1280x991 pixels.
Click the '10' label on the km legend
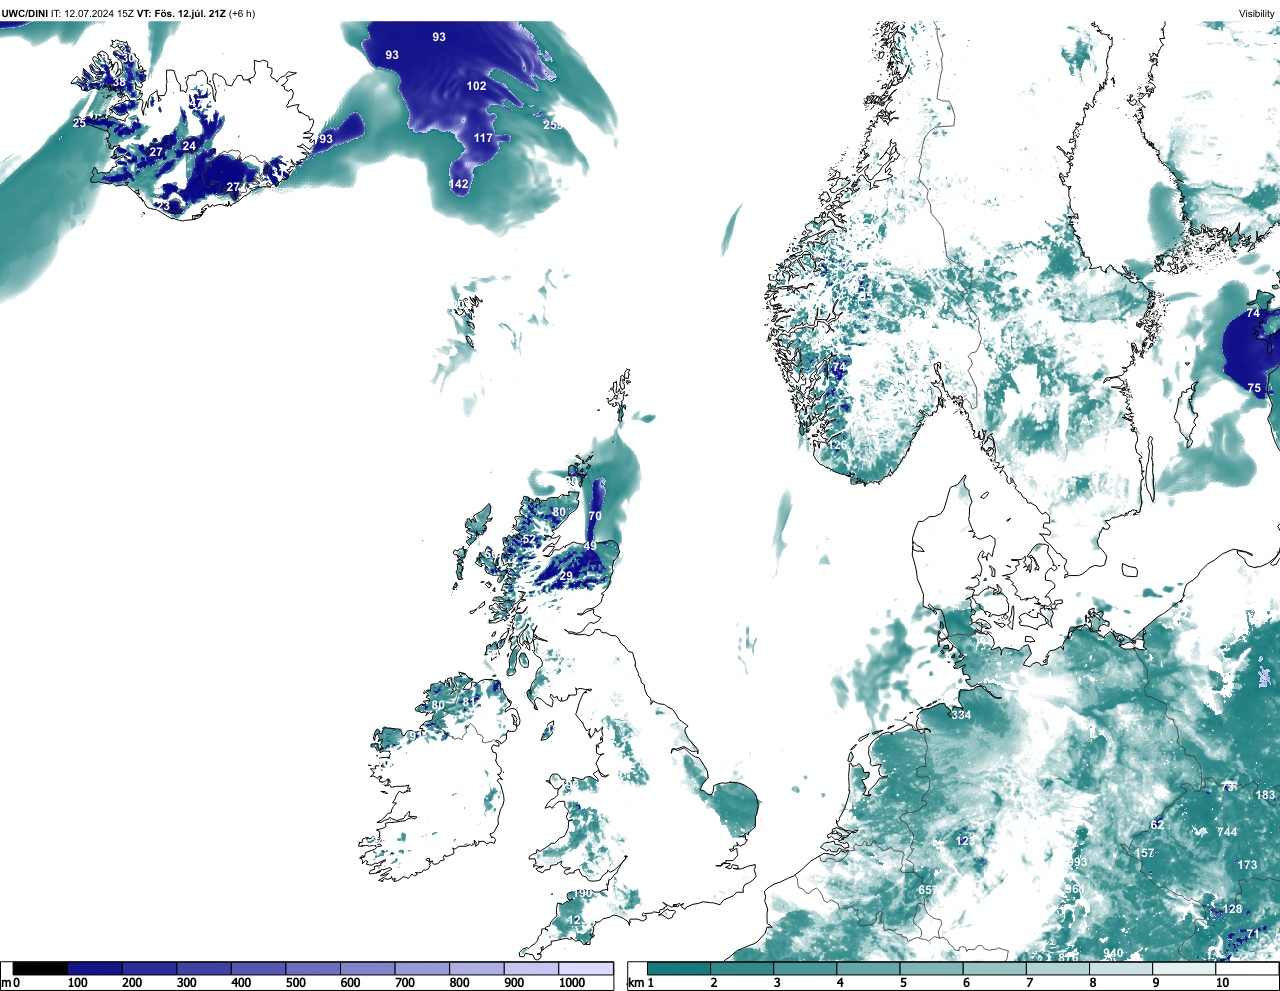point(1222,983)
